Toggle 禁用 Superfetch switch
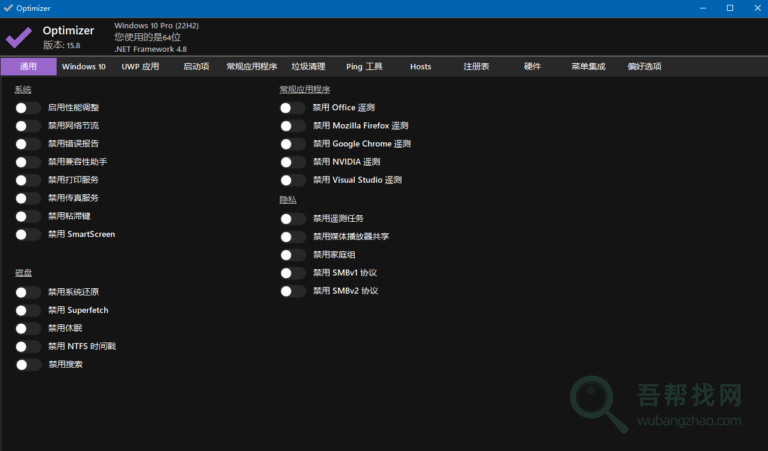 click(29, 311)
